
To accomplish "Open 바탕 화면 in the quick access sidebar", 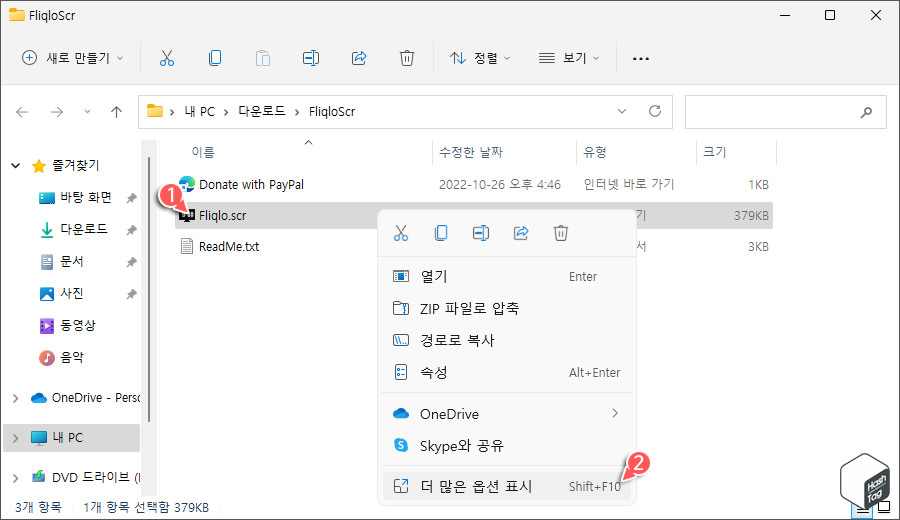I will (86, 197).
